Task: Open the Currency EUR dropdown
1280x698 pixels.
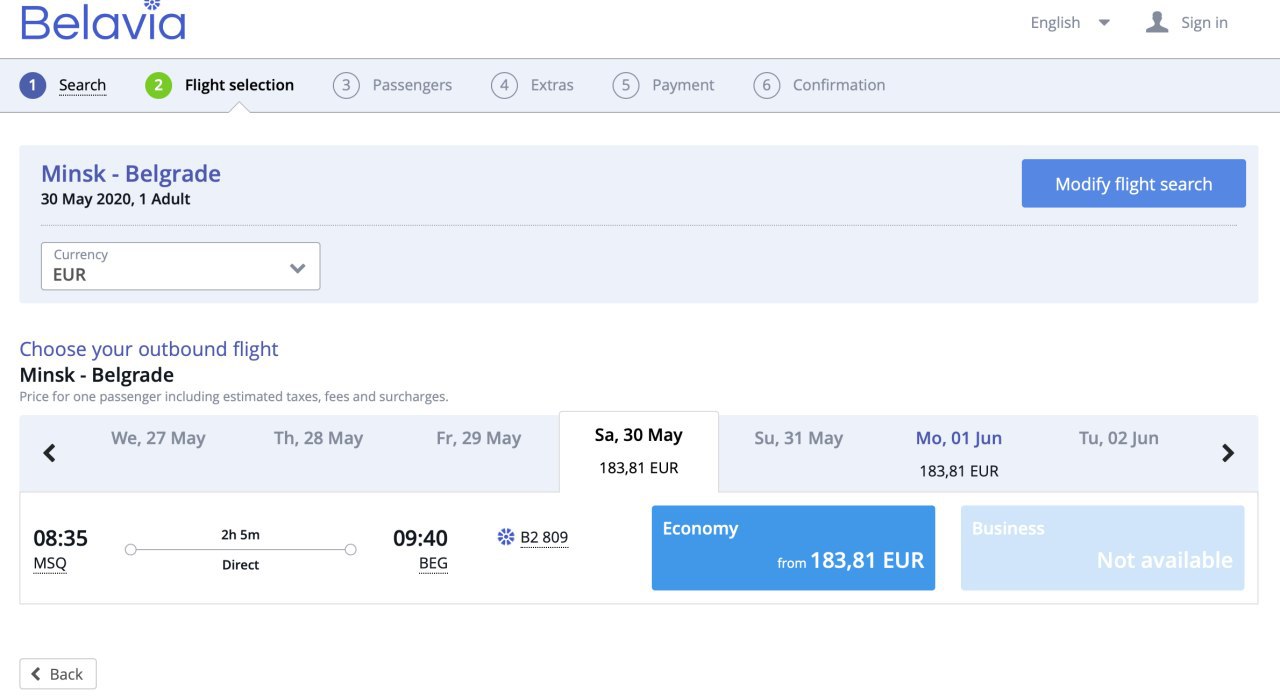Action: 180,266
